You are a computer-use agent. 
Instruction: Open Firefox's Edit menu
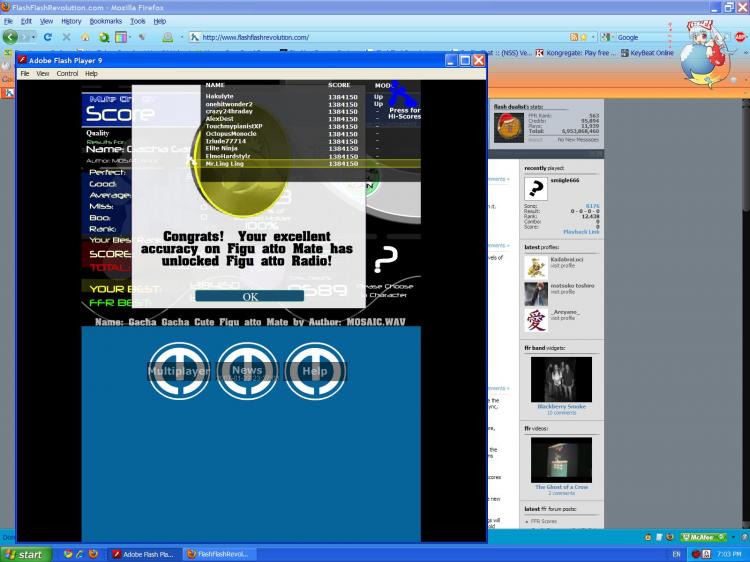click(26, 21)
